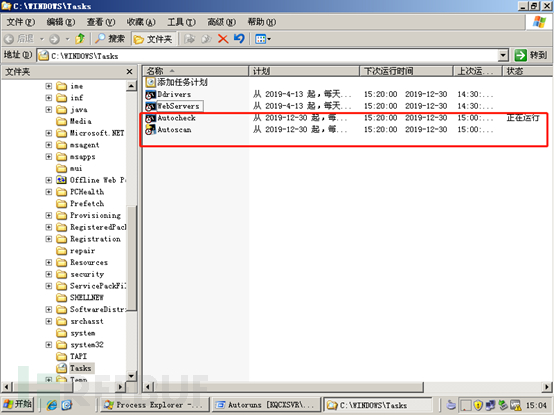
Task: Click the 正在运行 status of Autocheck
Action: click(x=523, y=118)
